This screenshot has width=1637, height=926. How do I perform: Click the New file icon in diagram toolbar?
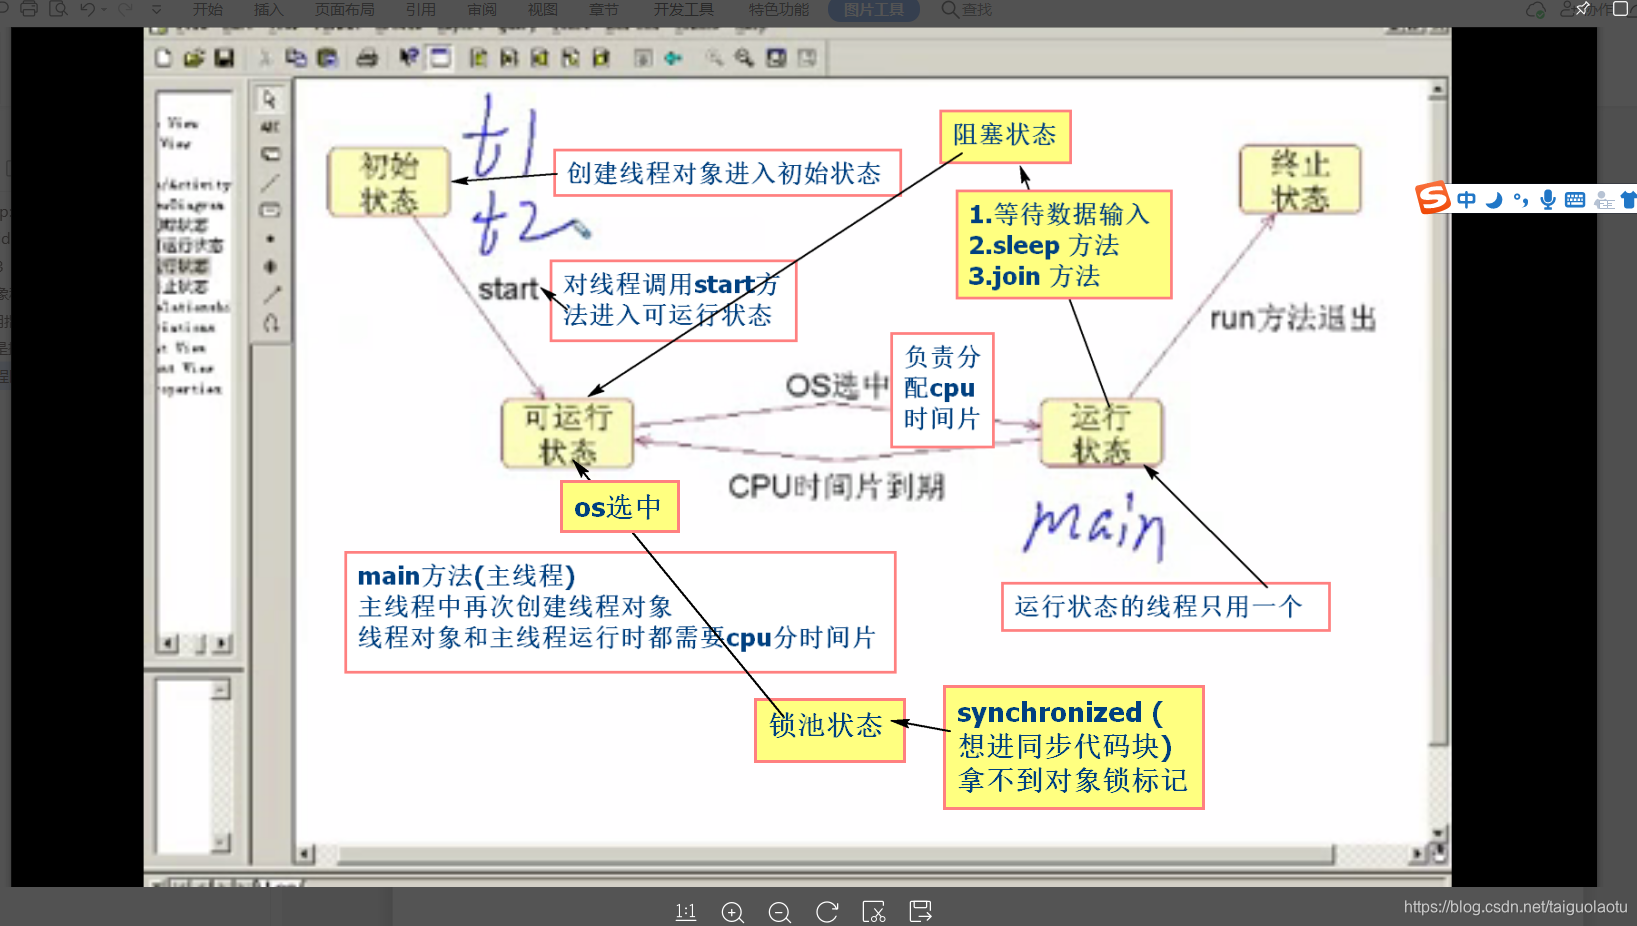[x=164, y=58]
